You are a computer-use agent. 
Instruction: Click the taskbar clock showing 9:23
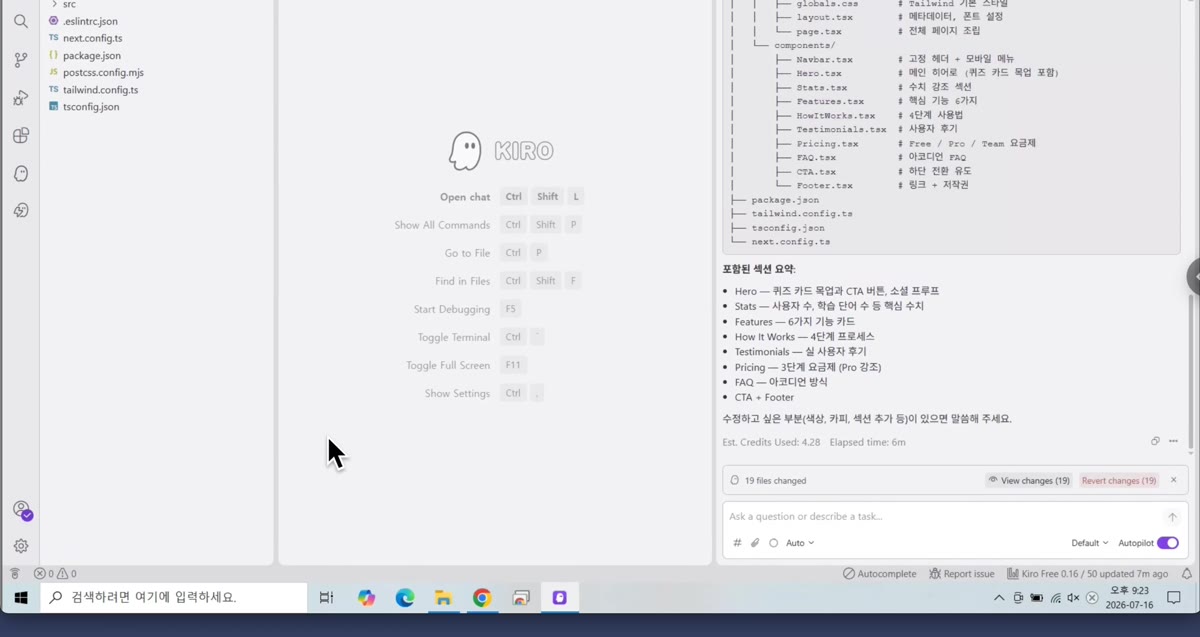click(1129, 598)
